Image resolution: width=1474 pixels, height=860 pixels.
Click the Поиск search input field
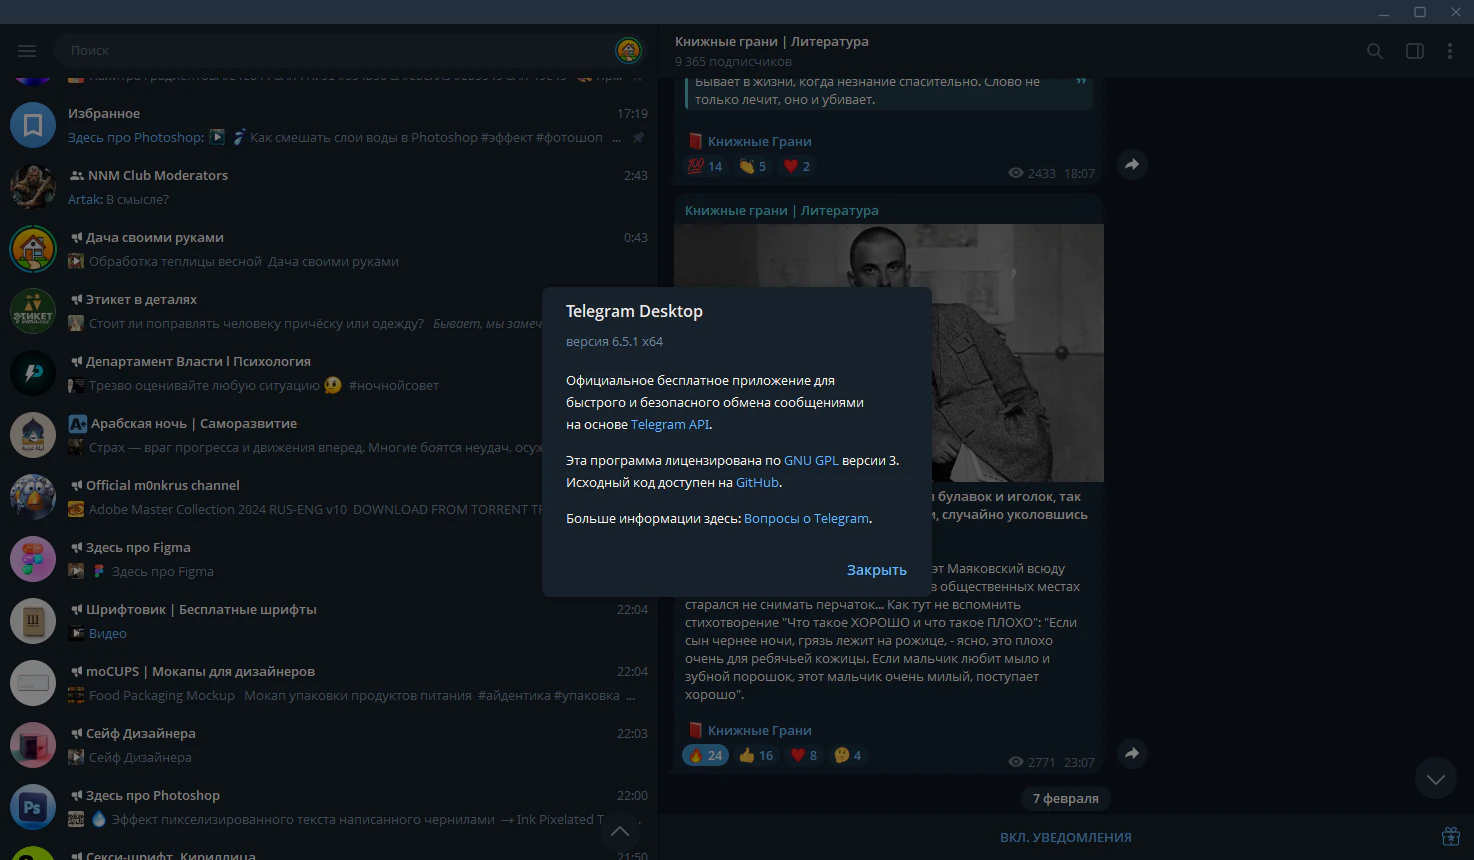(x=330, y=50)
